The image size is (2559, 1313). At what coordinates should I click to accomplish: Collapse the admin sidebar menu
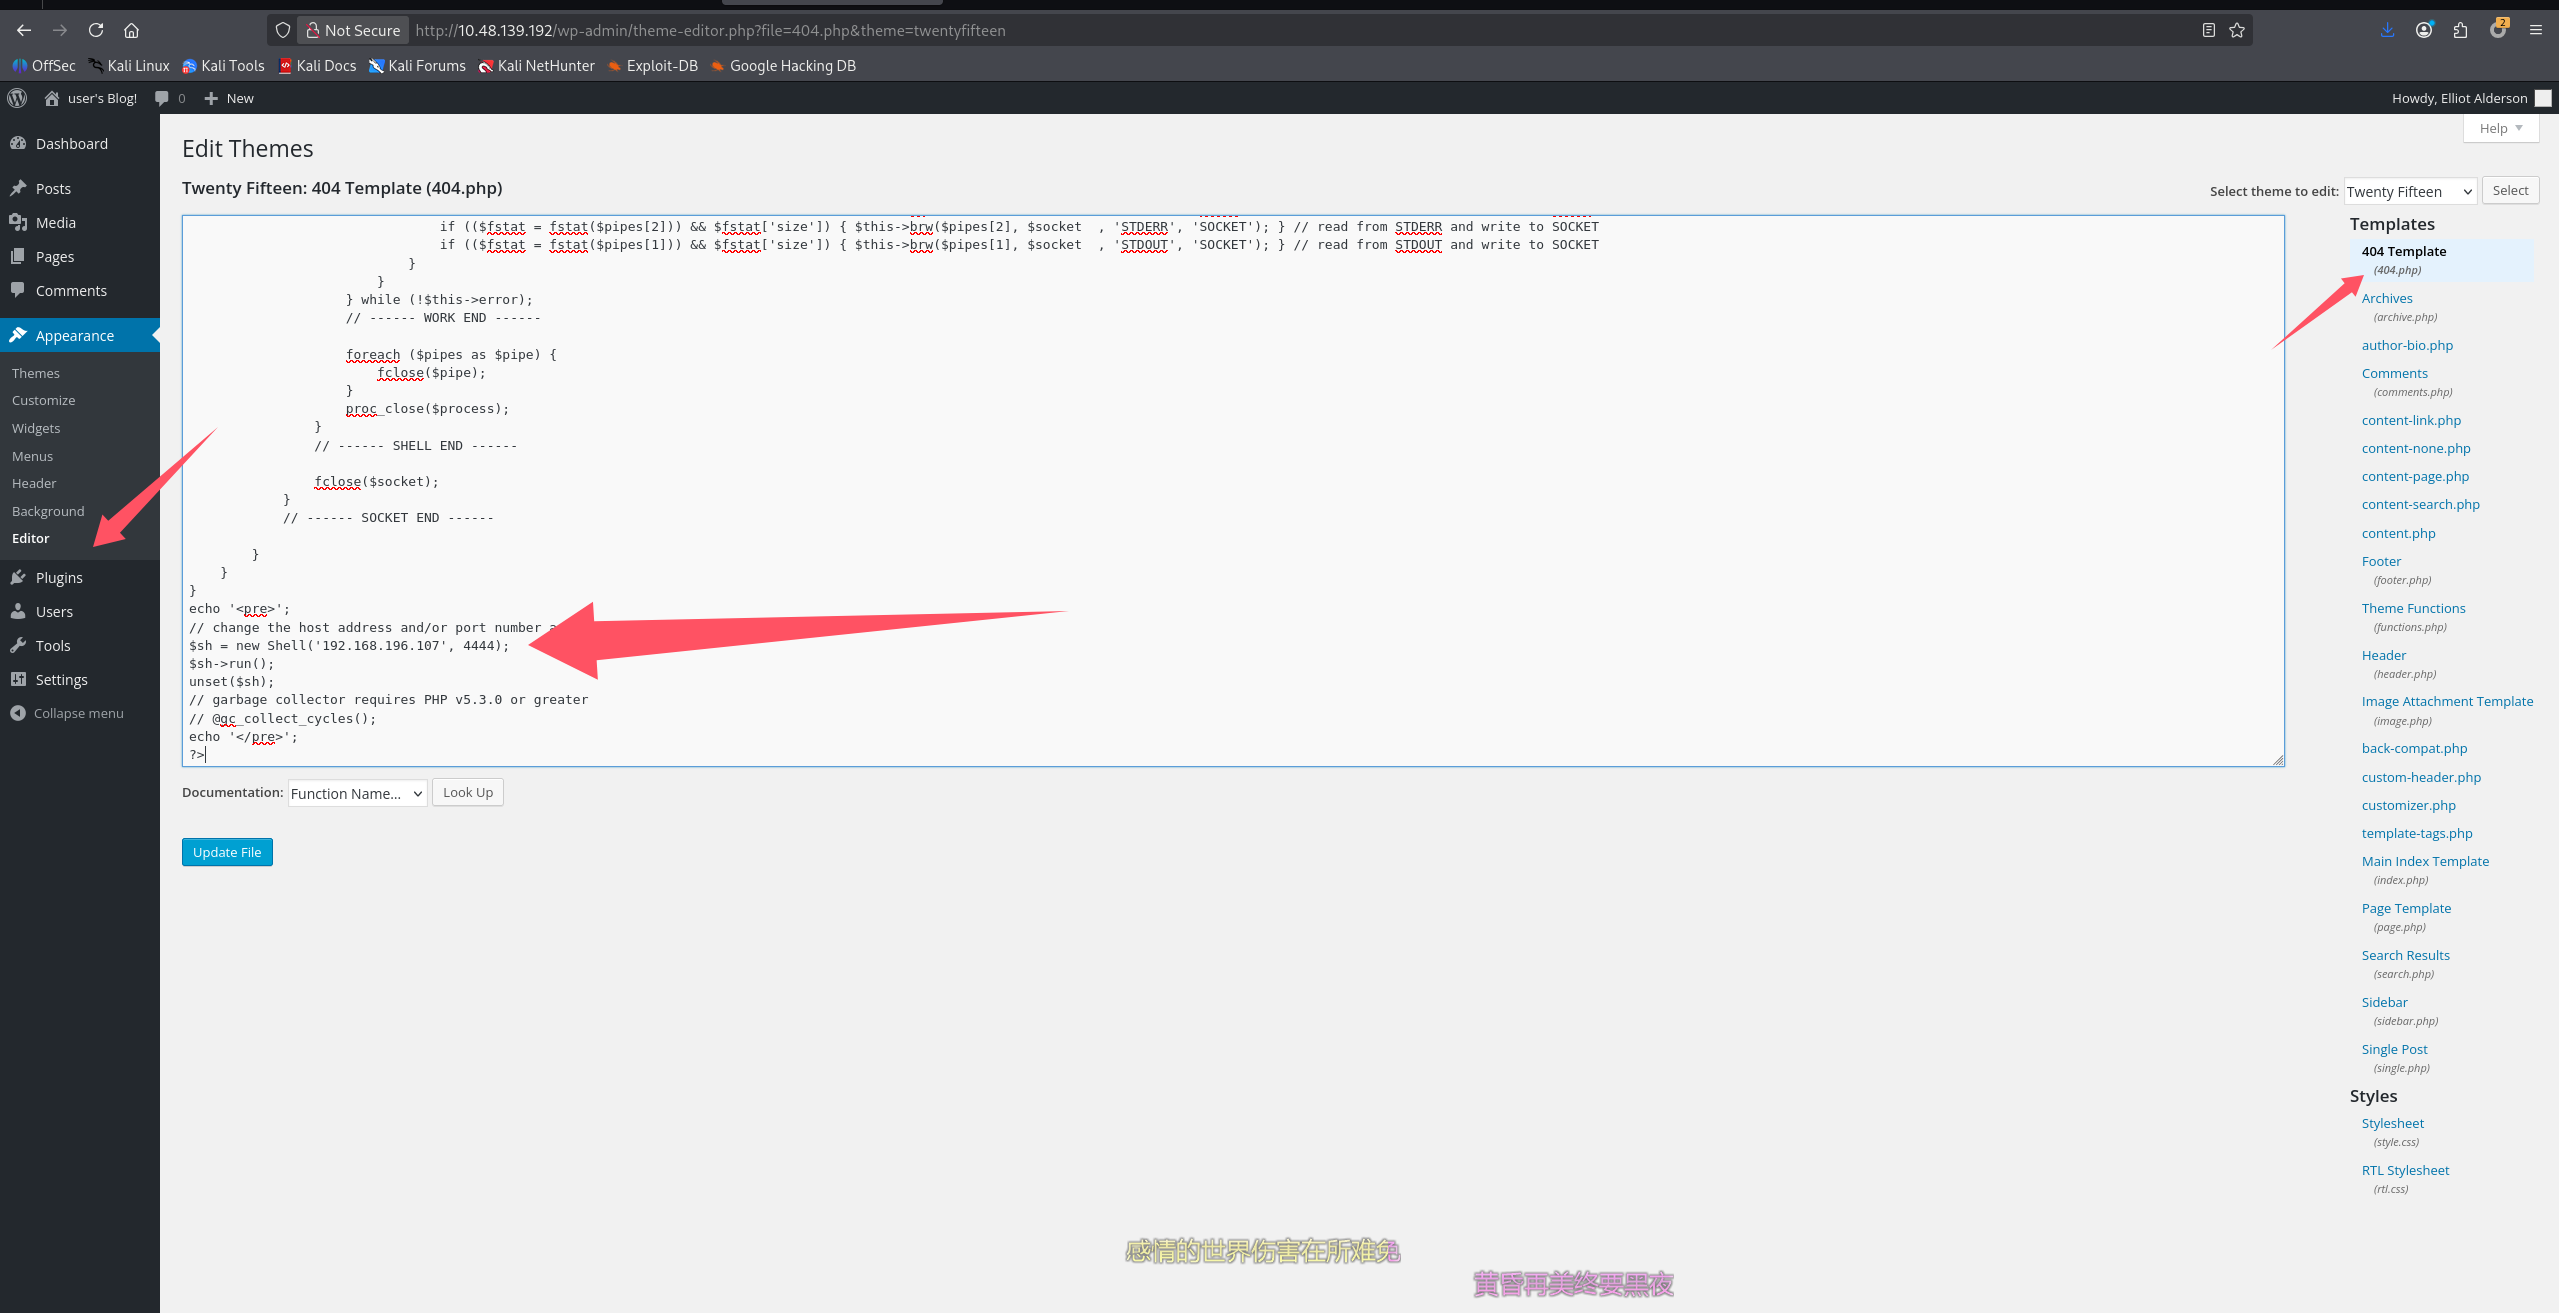[x=78, y=713]
